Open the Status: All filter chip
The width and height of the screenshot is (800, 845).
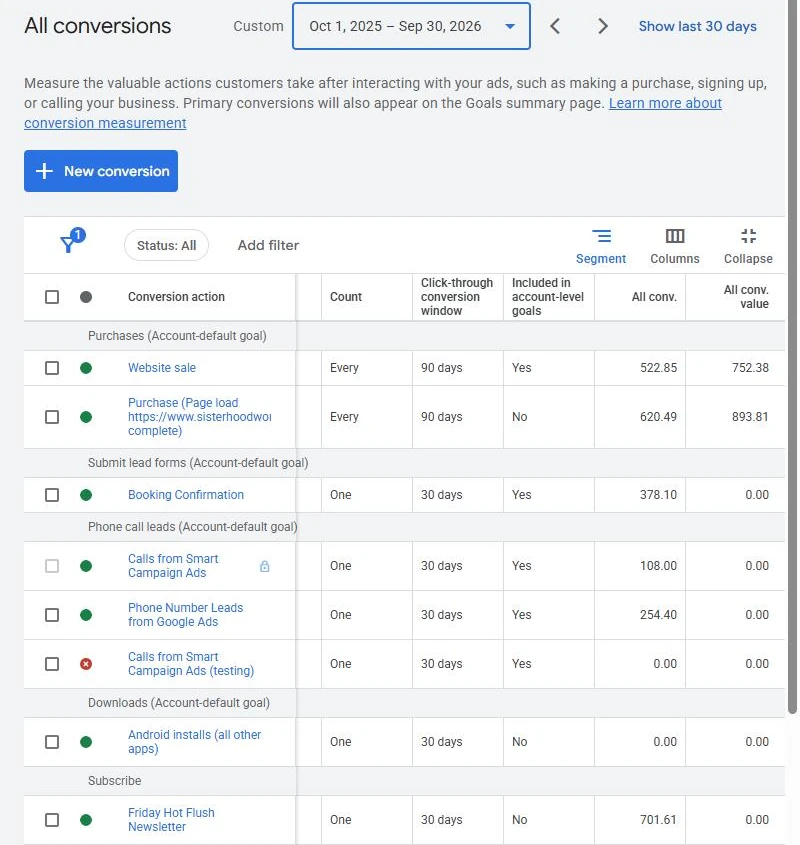[x=166, y=246]
